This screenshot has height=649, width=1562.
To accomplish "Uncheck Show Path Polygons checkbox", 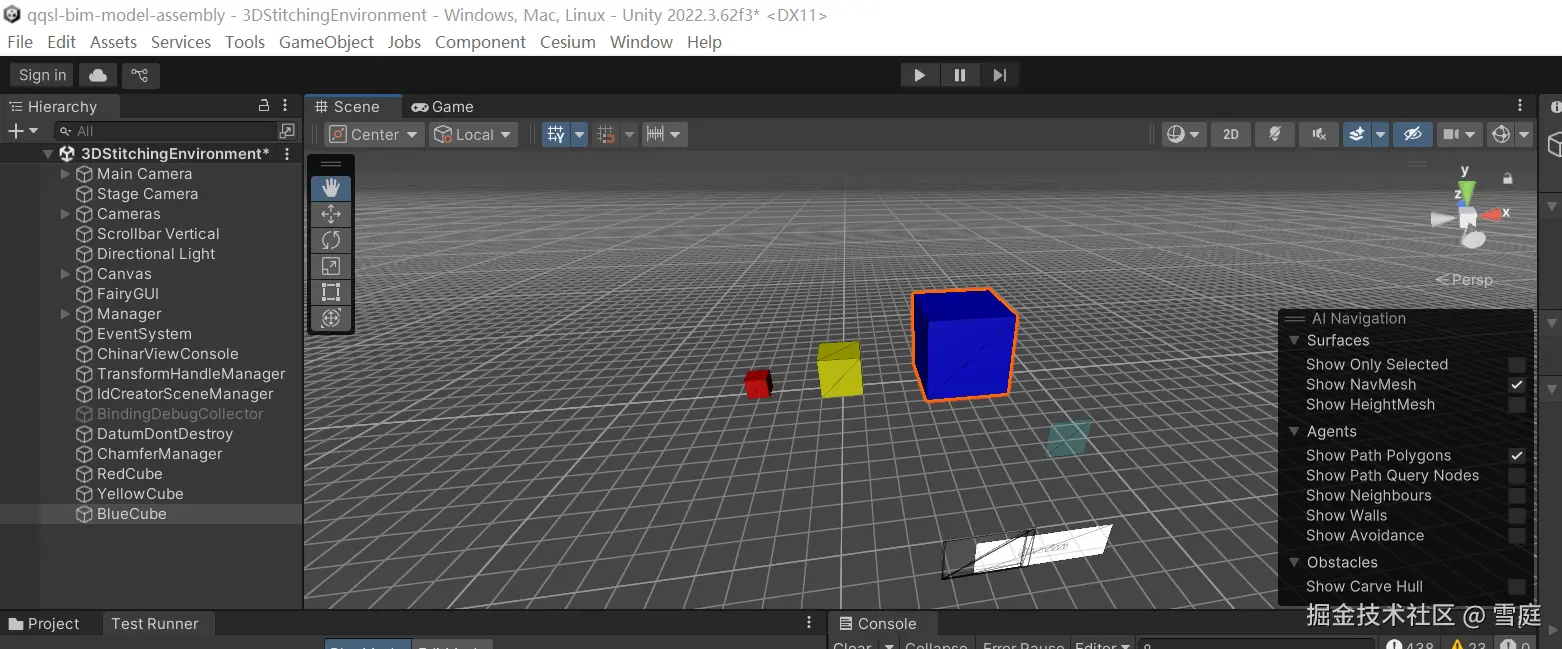I will [x=1517, y=456].
